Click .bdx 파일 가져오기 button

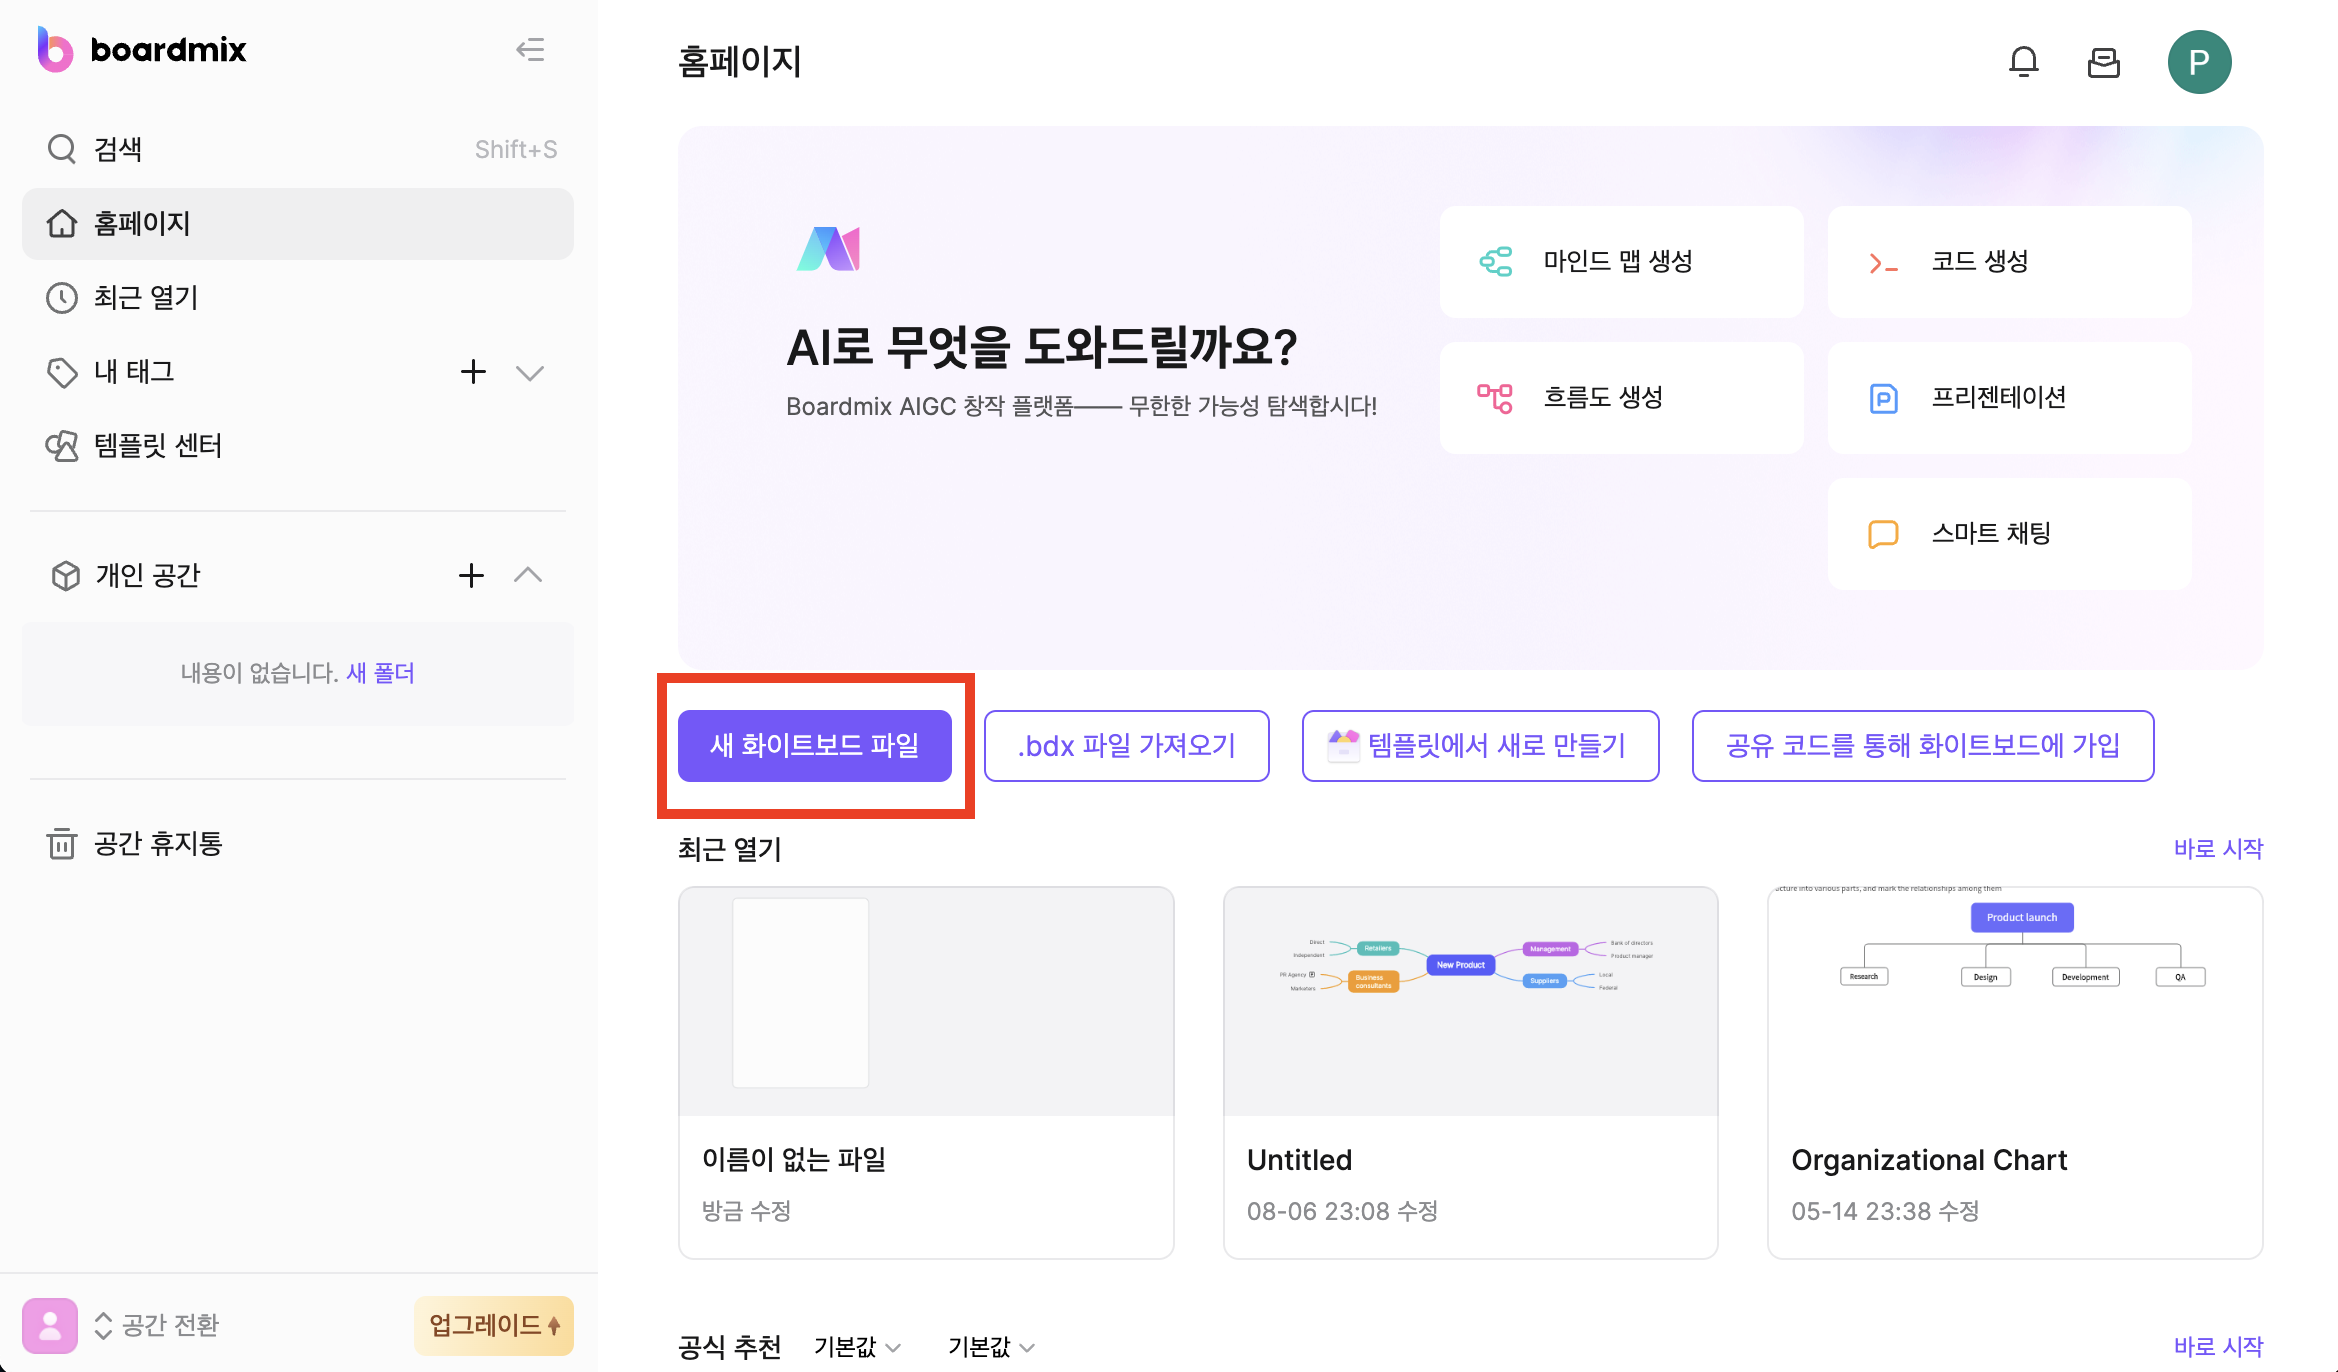pyautogui.click(x=1127, y=746)
